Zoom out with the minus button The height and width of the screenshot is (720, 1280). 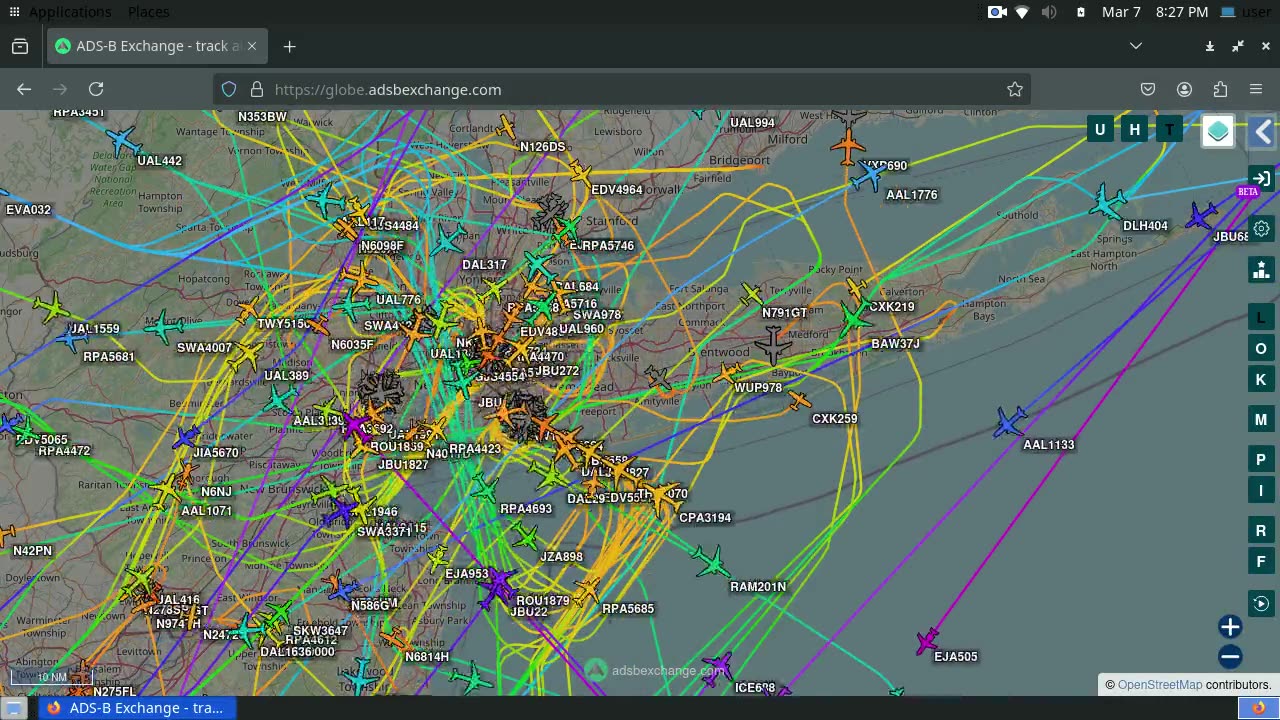(x=1230, y=657)
